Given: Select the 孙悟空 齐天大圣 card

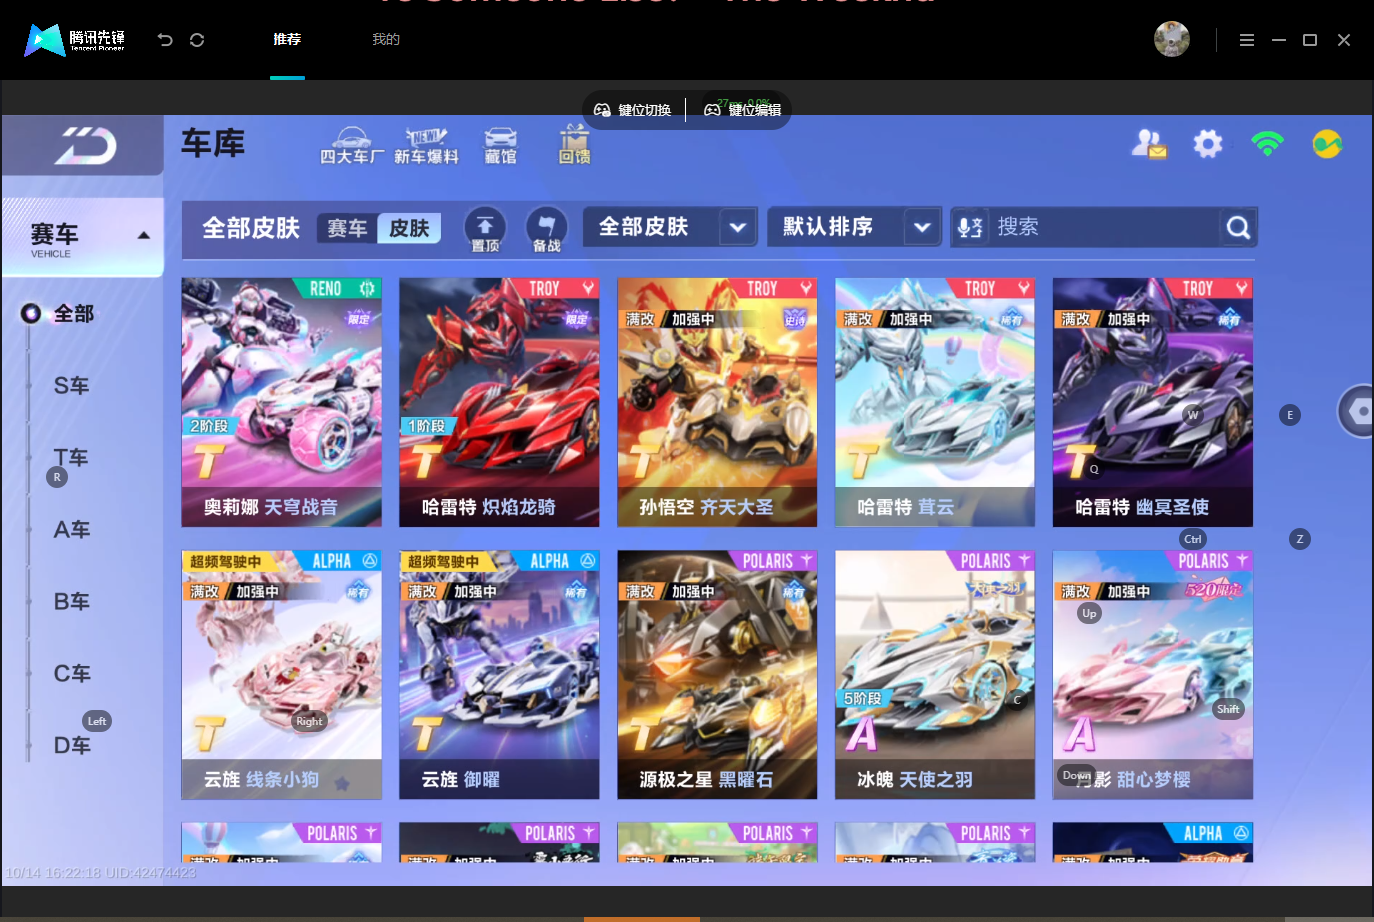Looking at the screenshot, I should pos(717,402).
